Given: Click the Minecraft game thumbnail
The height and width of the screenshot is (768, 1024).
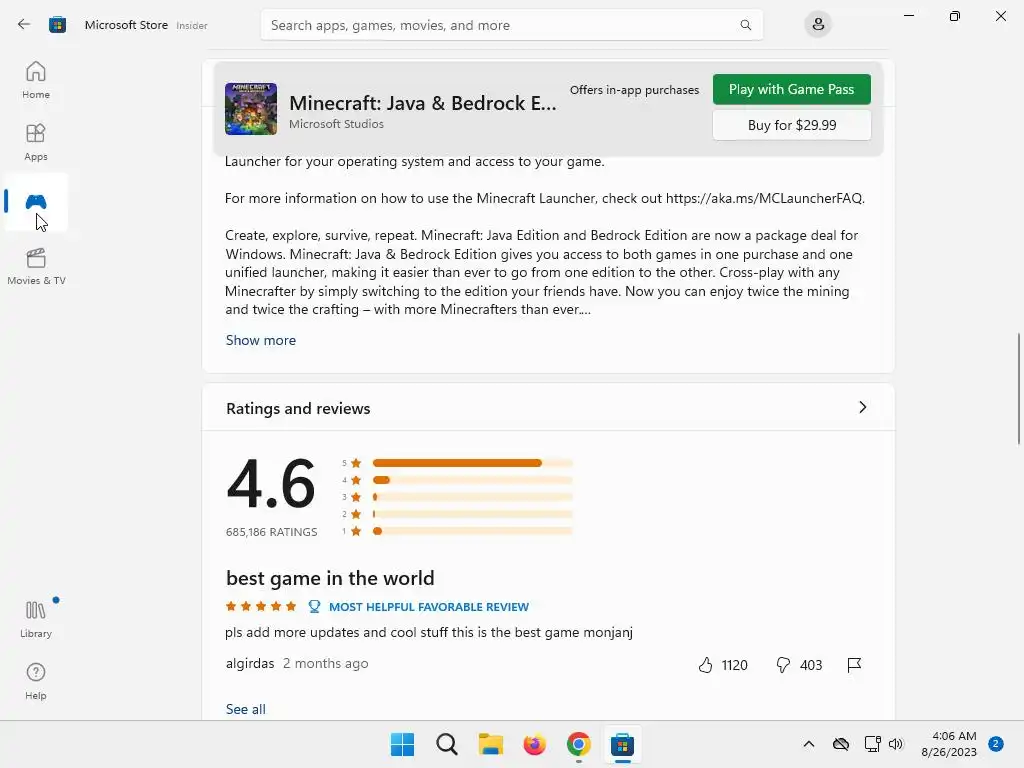Looking at the screenshot, I should 251,108.
